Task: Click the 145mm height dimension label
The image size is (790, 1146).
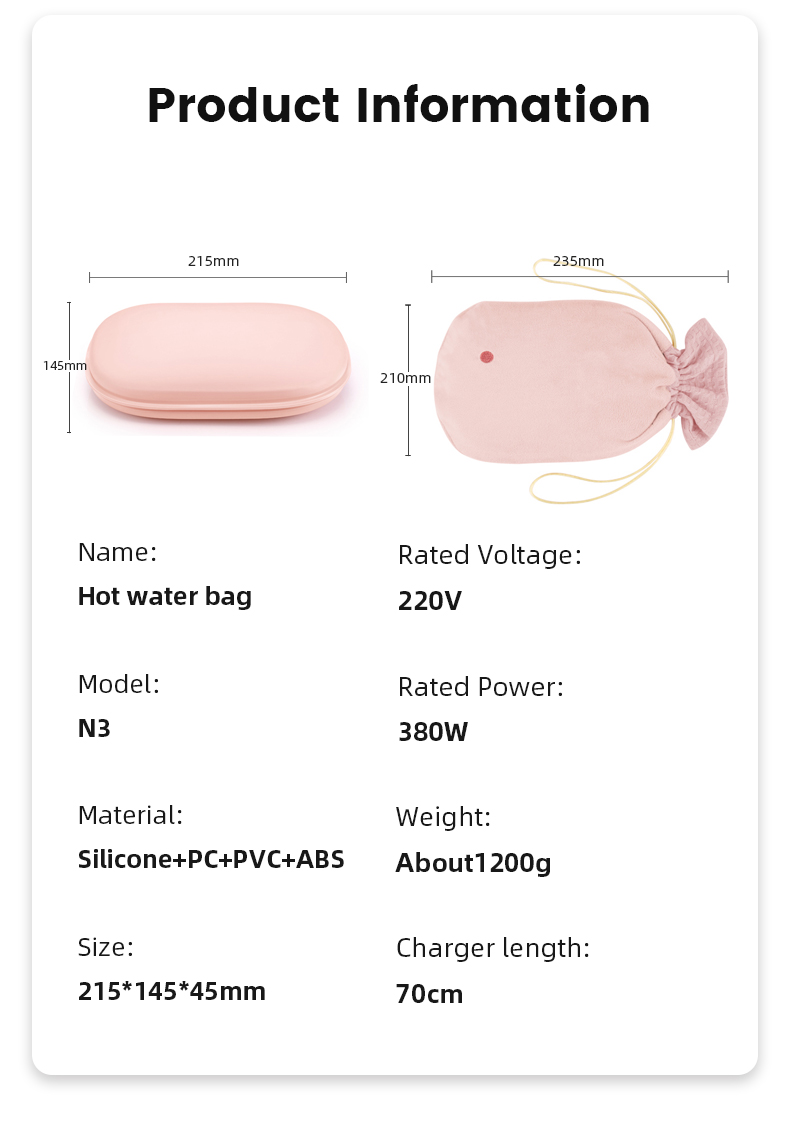Action: click(65, 365)
